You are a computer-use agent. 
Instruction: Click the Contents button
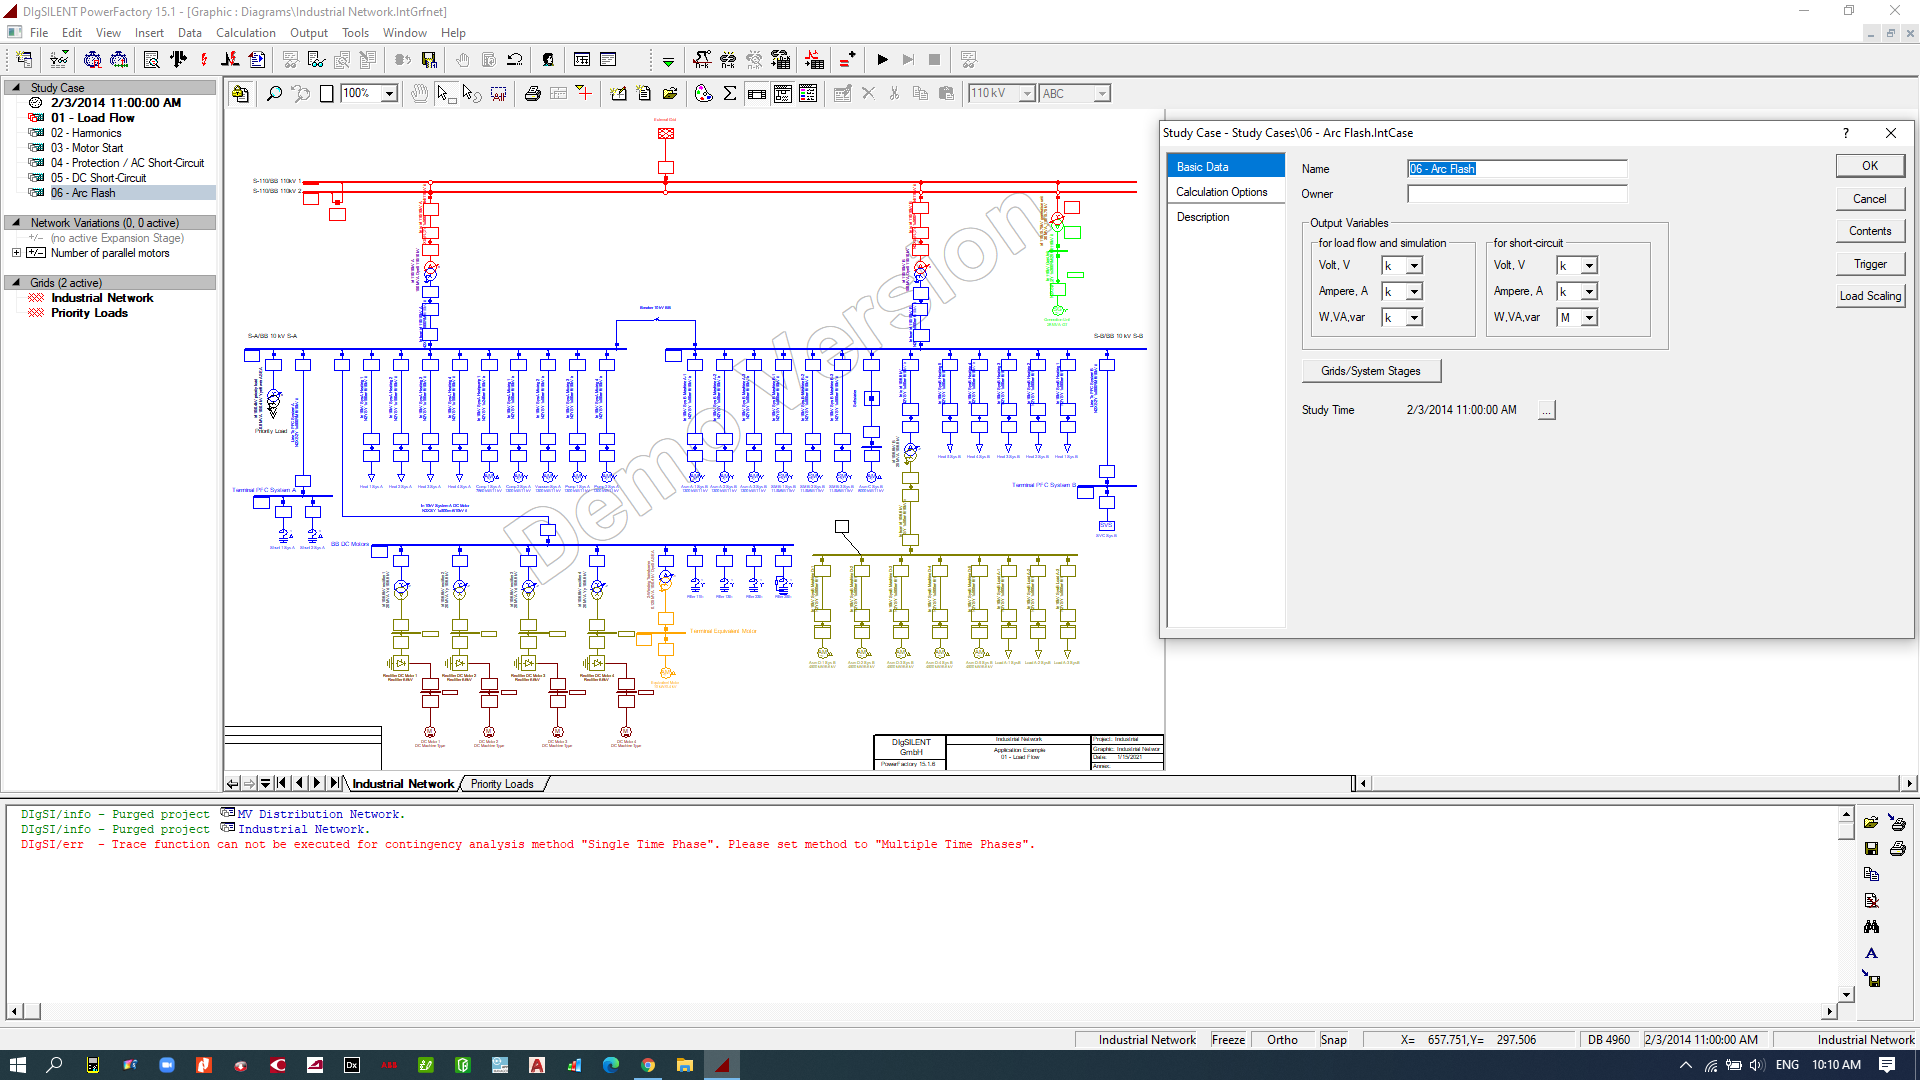(x=1870, y=231)
